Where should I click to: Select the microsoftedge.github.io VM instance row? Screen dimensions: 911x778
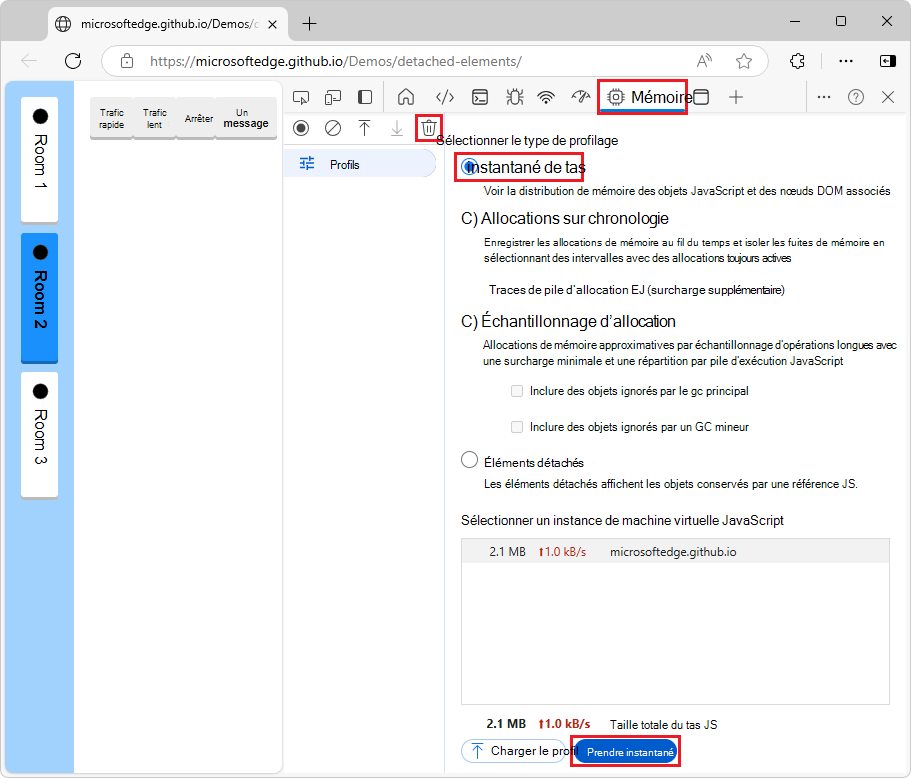point(675,552)
